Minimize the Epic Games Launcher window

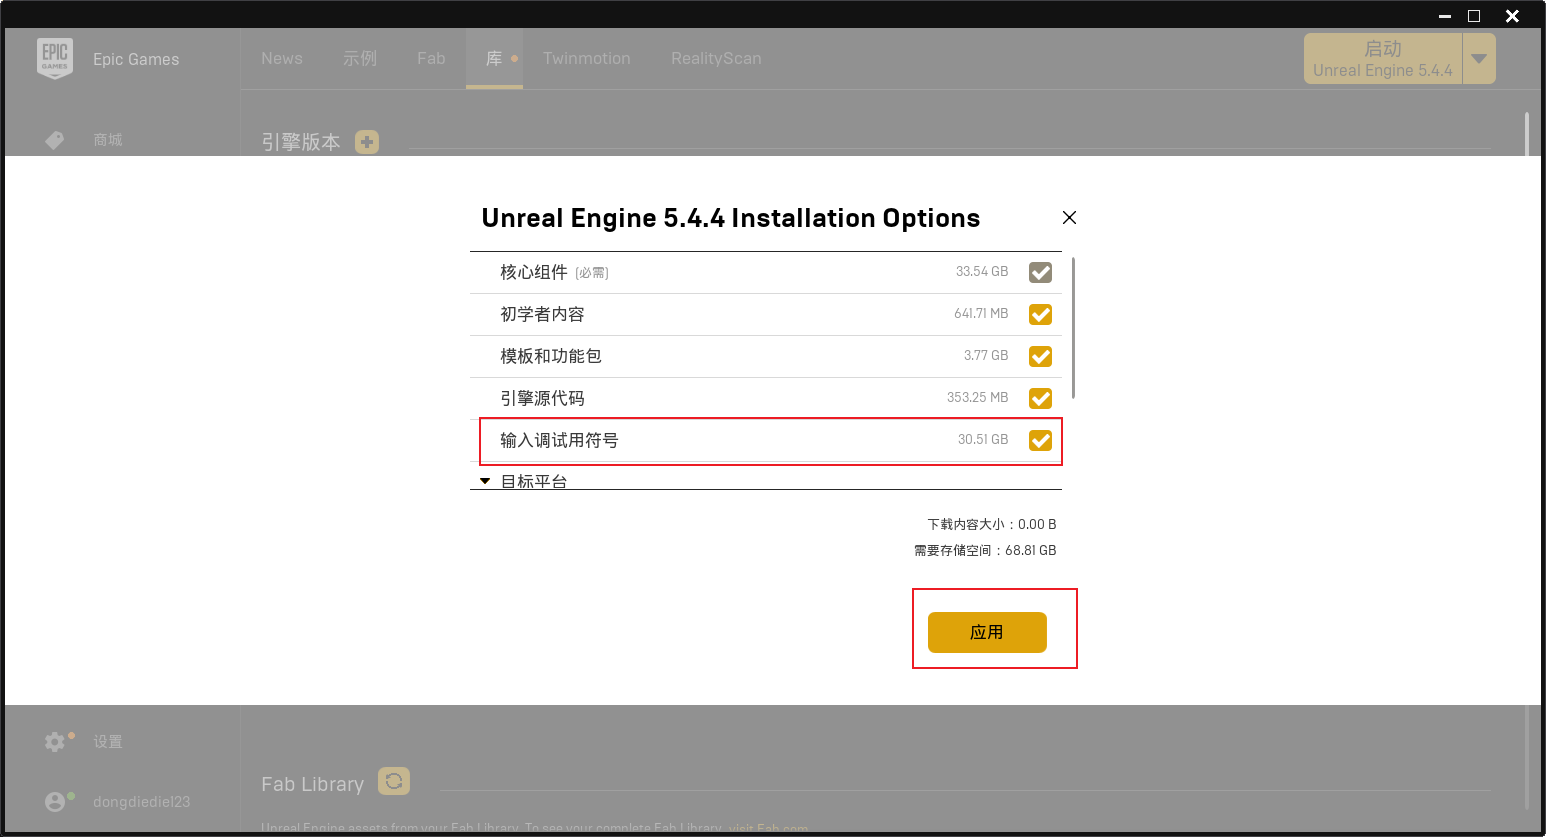click(x=1445, y=16)
